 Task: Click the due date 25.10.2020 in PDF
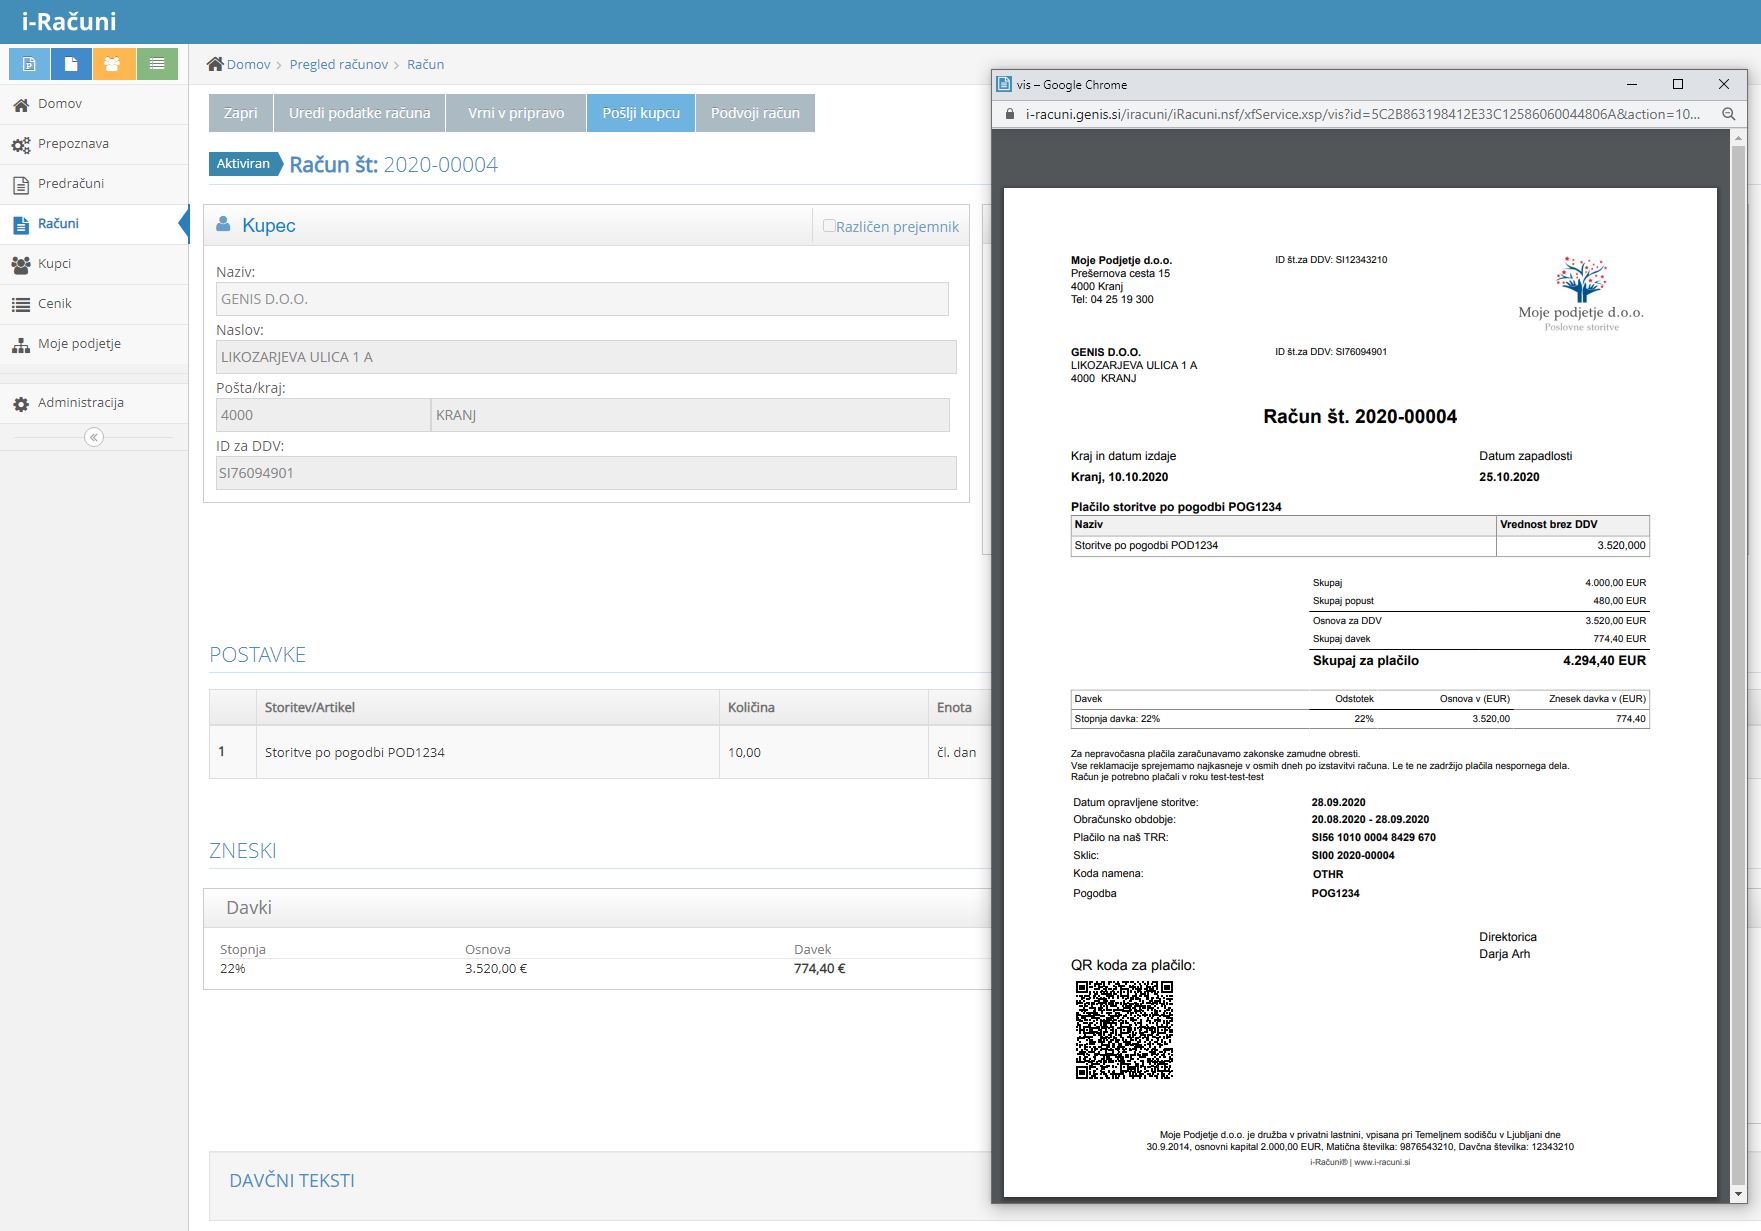point(1509,477)
